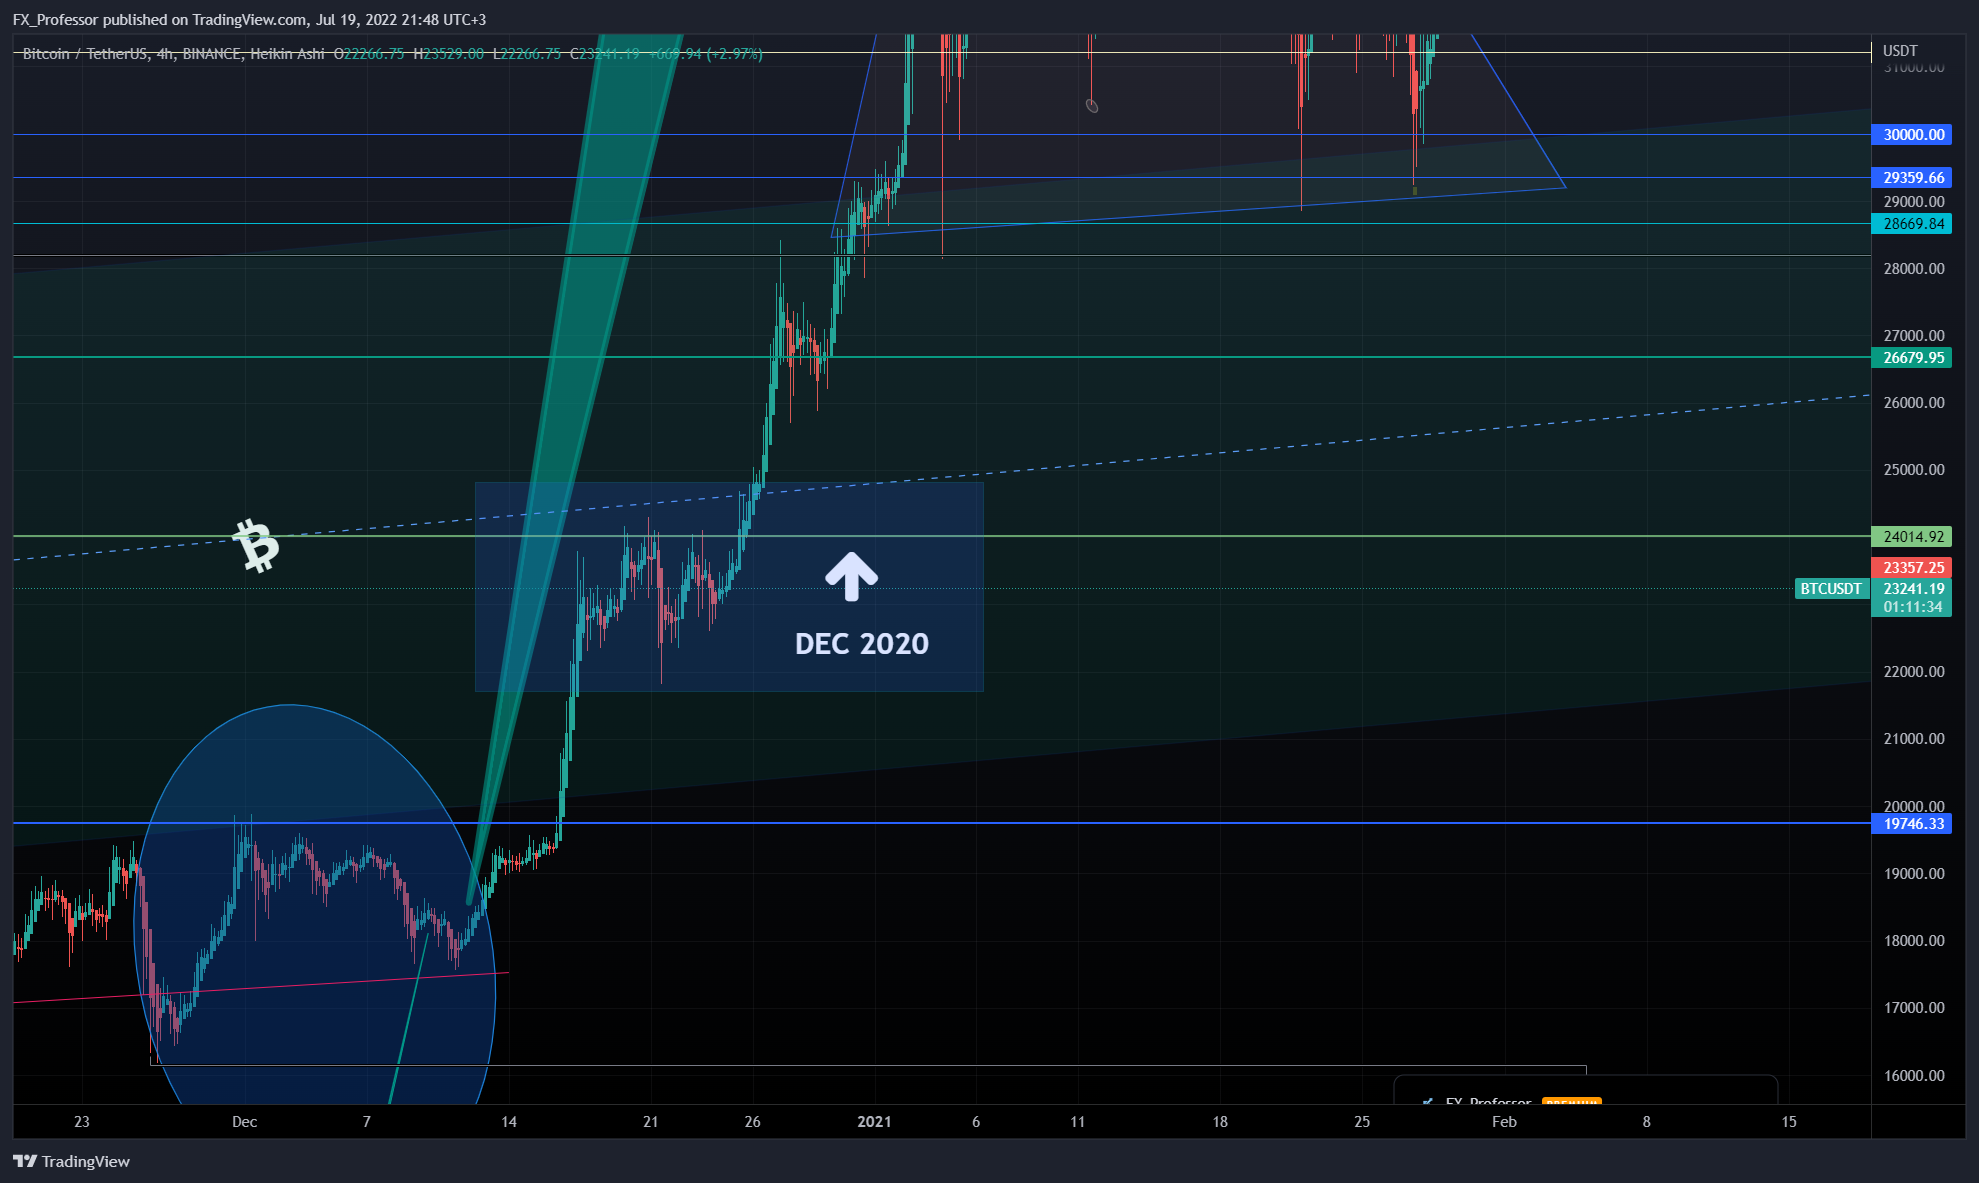This screenshot has height=1183, width=1979.
Task: Select the BTCUSDT symbol tag near price axis
Action: [x=1831, y=588]
